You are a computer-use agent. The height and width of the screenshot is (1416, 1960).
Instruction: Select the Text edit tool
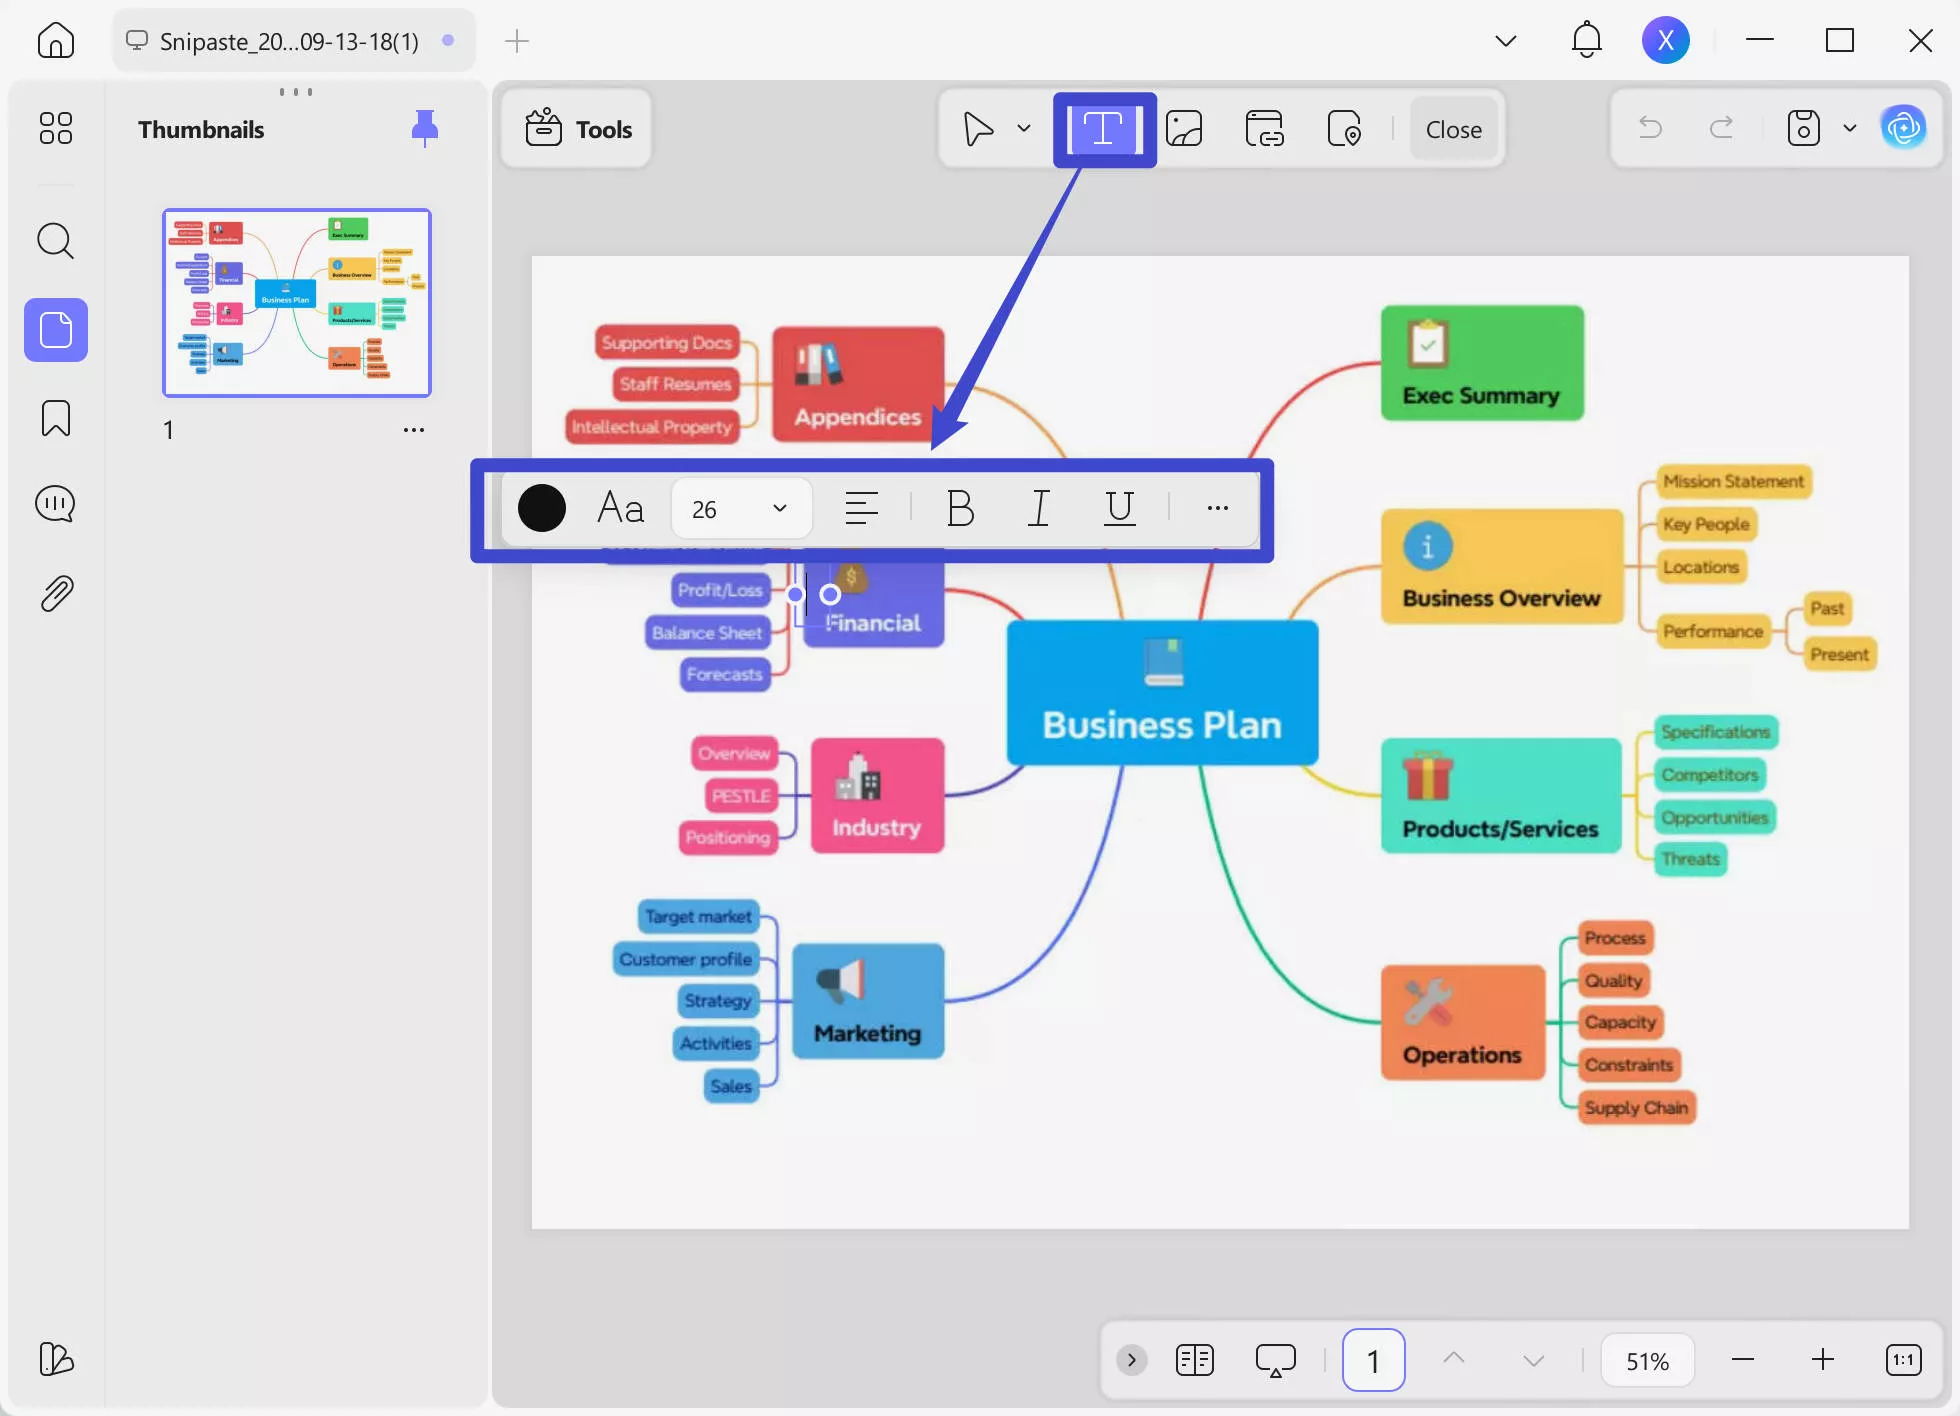tap(1103, 128)
